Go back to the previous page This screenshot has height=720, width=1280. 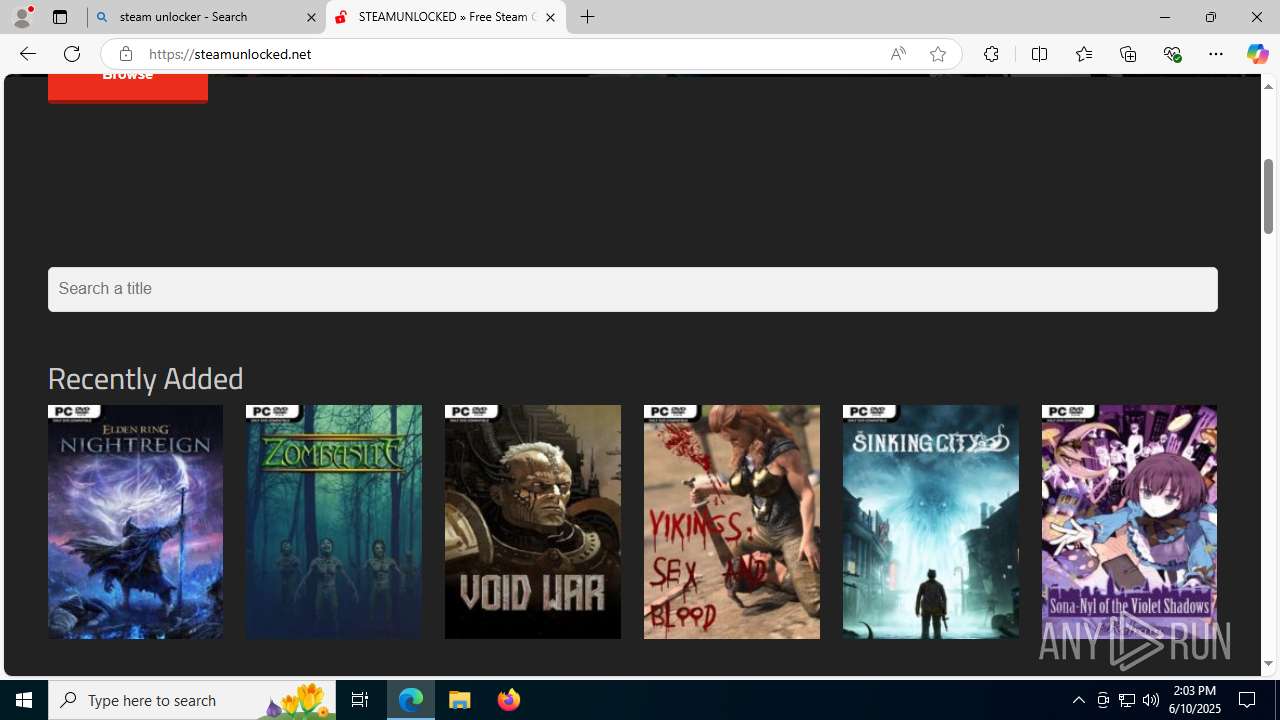(x=27, y=54)
